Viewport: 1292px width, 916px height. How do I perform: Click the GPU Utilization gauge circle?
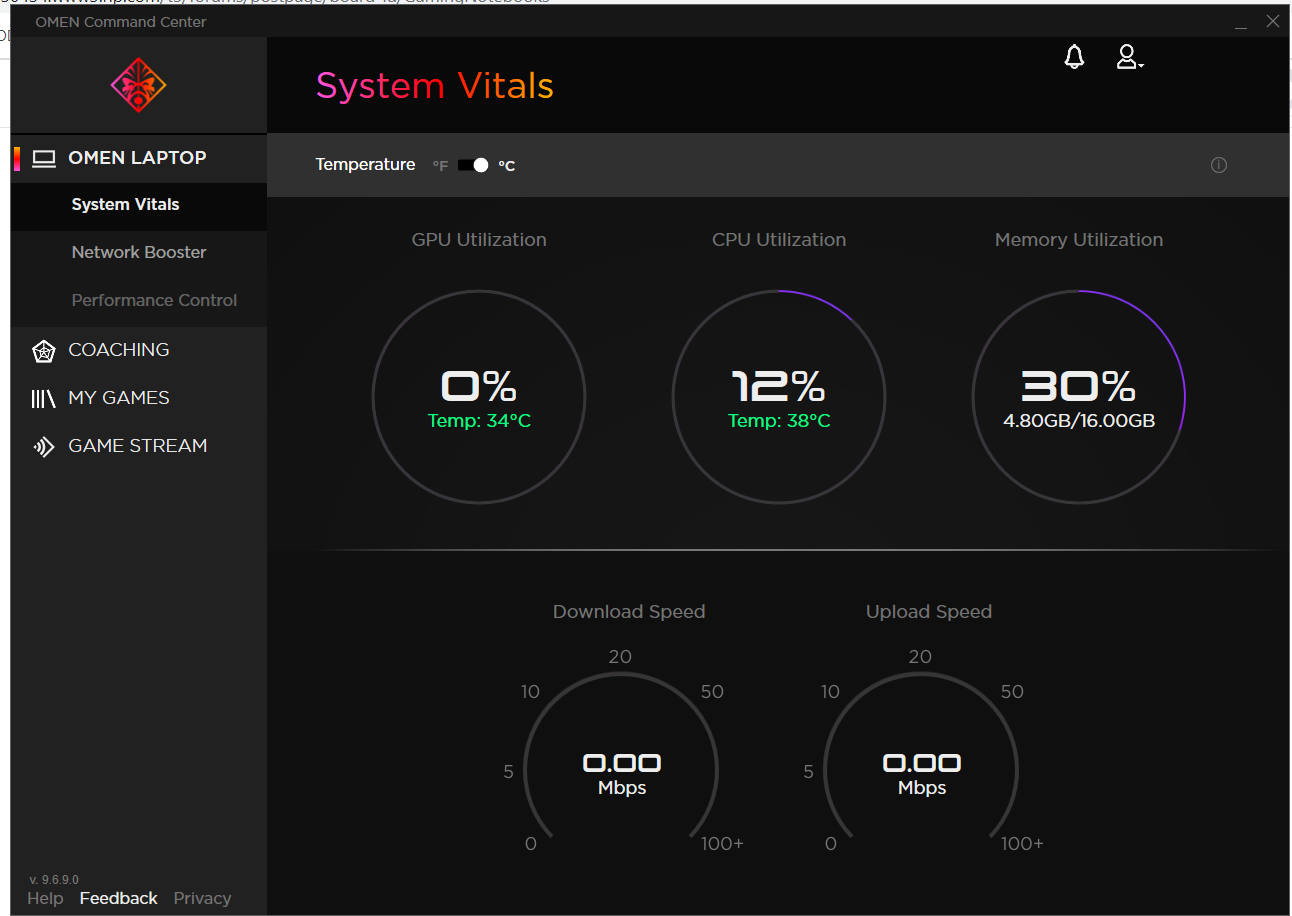tap(479, 397)
